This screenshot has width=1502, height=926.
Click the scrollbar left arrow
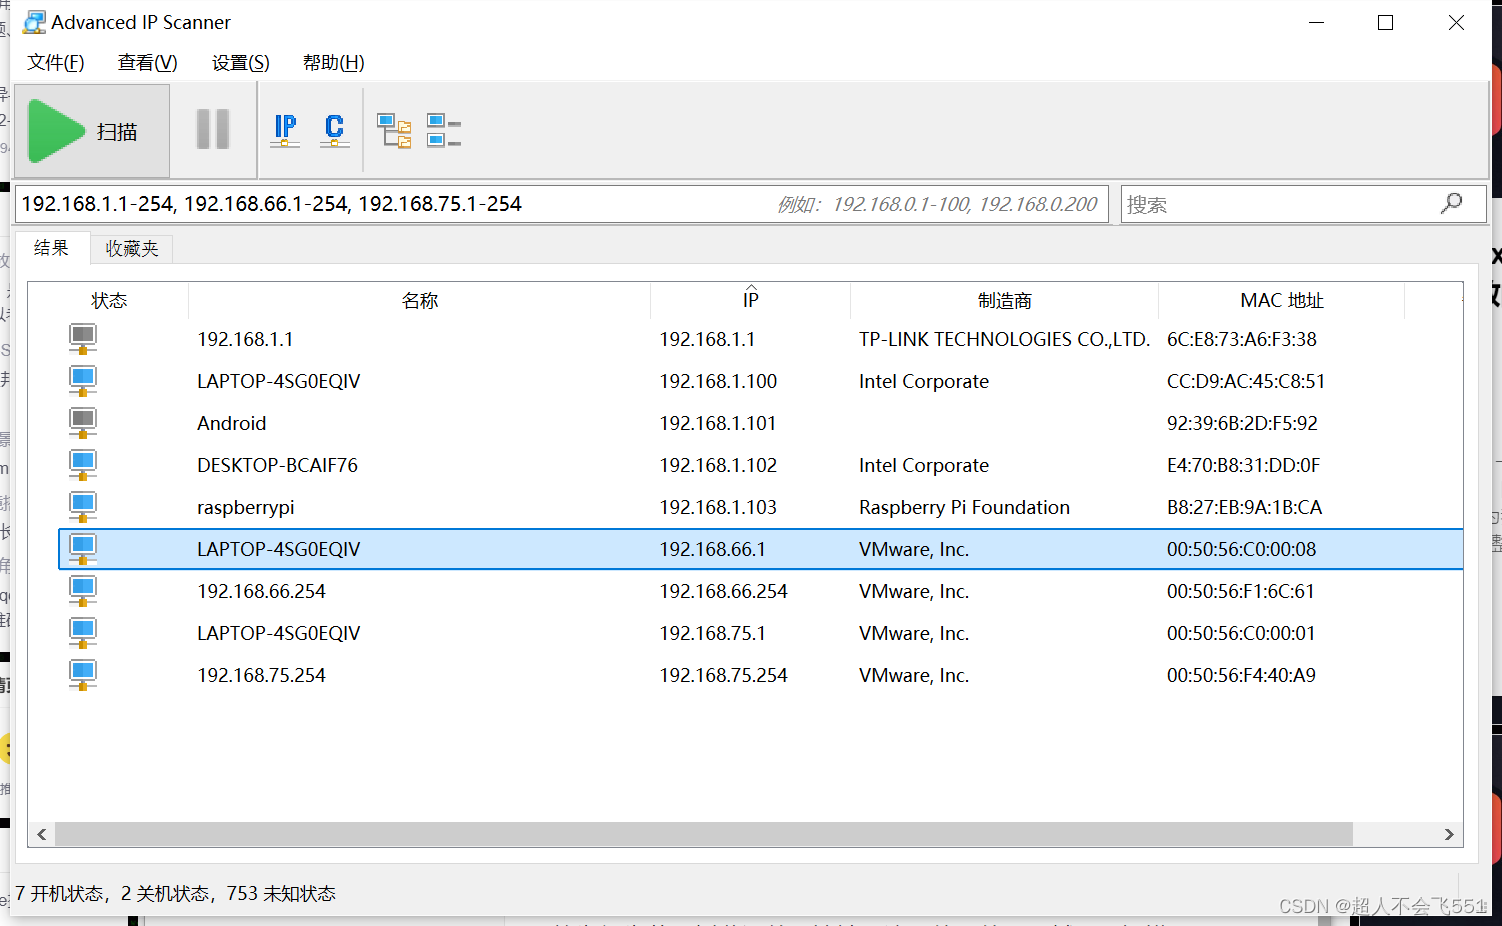click(41, 834)
